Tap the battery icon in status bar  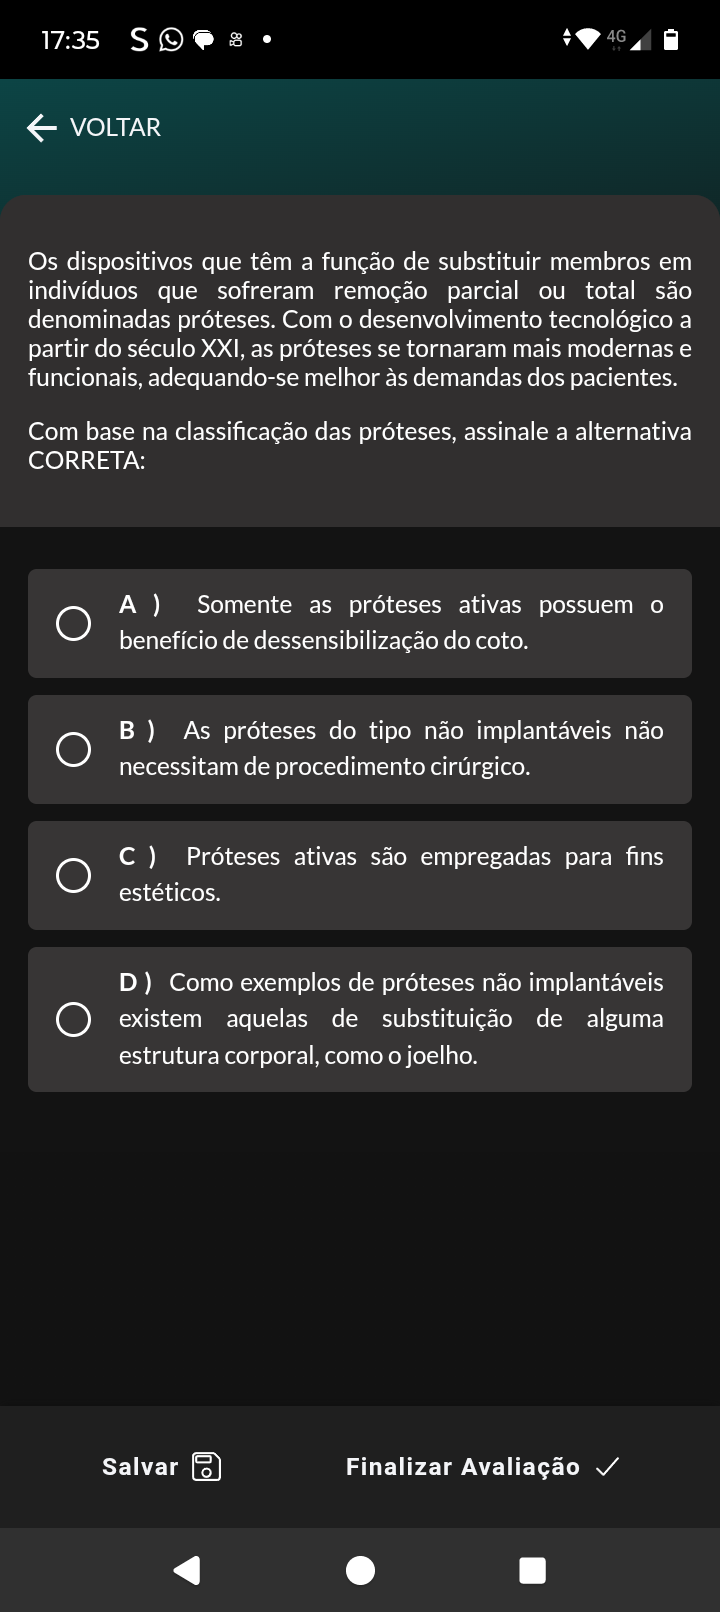click(x=671, y=40)
